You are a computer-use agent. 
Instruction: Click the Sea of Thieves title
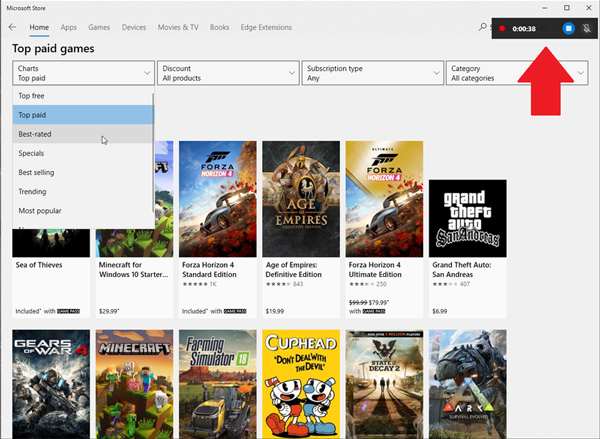tap(39, 265)
